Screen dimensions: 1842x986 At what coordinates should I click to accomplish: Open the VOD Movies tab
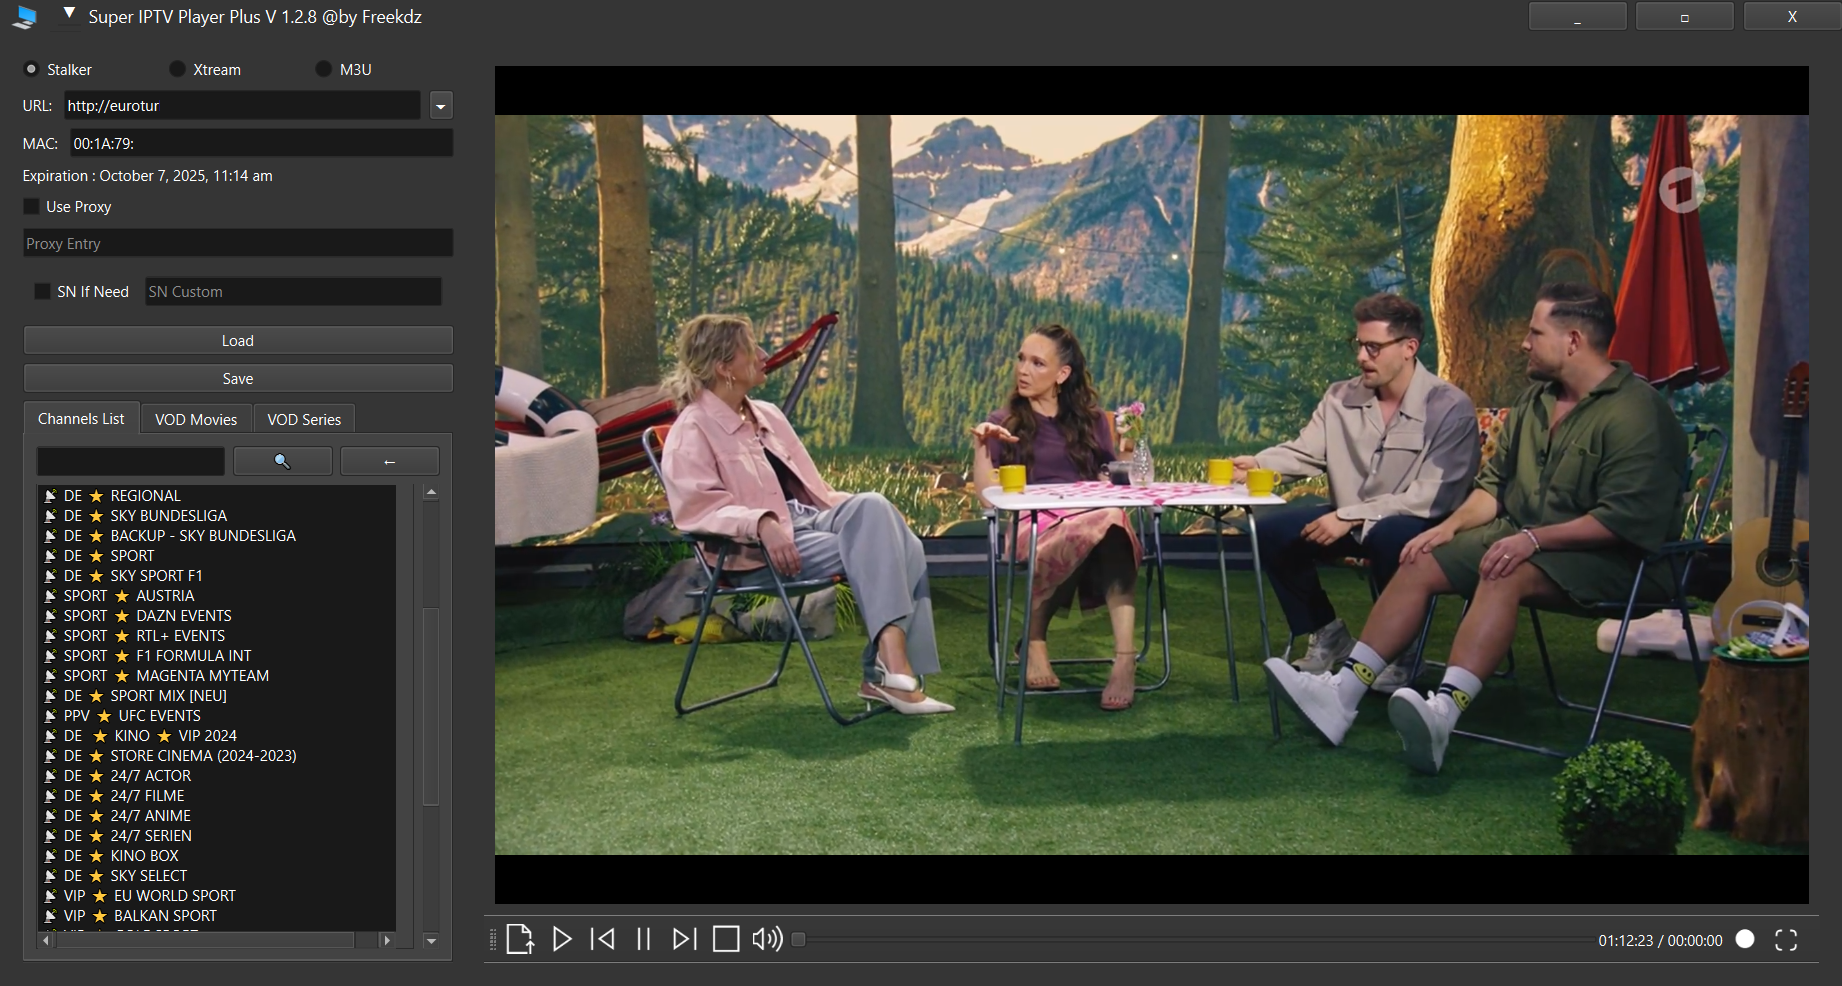tap(196, 419)
